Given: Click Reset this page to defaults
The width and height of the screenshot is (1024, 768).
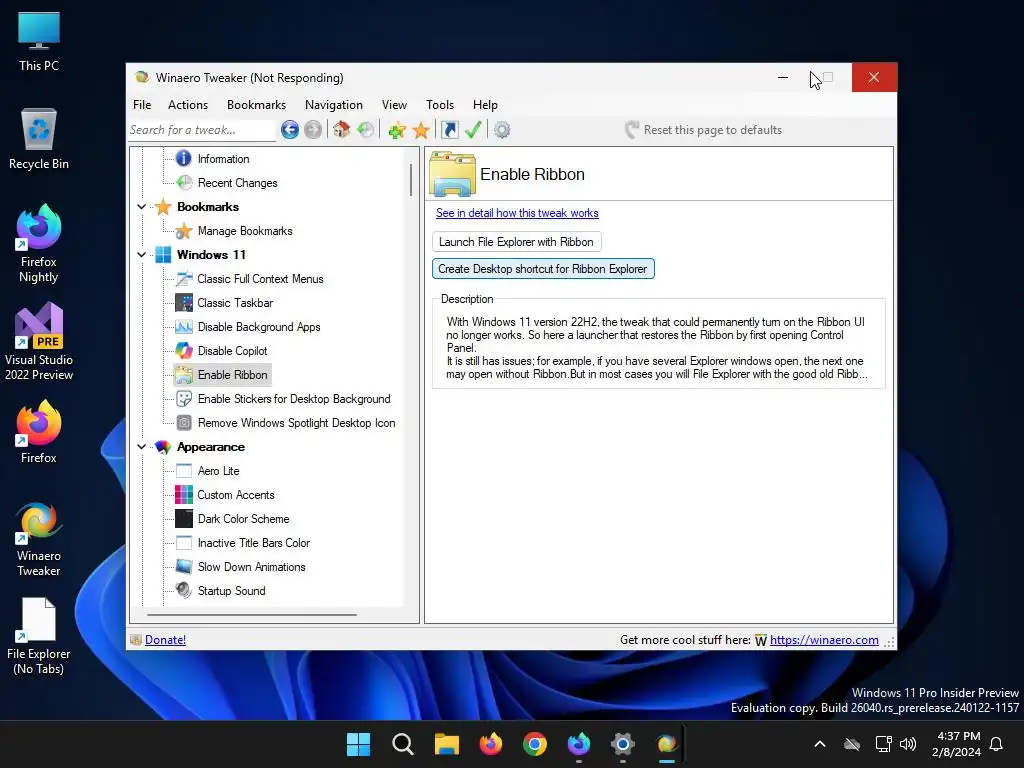Looking at the screenshot, I should pos(703,130).
